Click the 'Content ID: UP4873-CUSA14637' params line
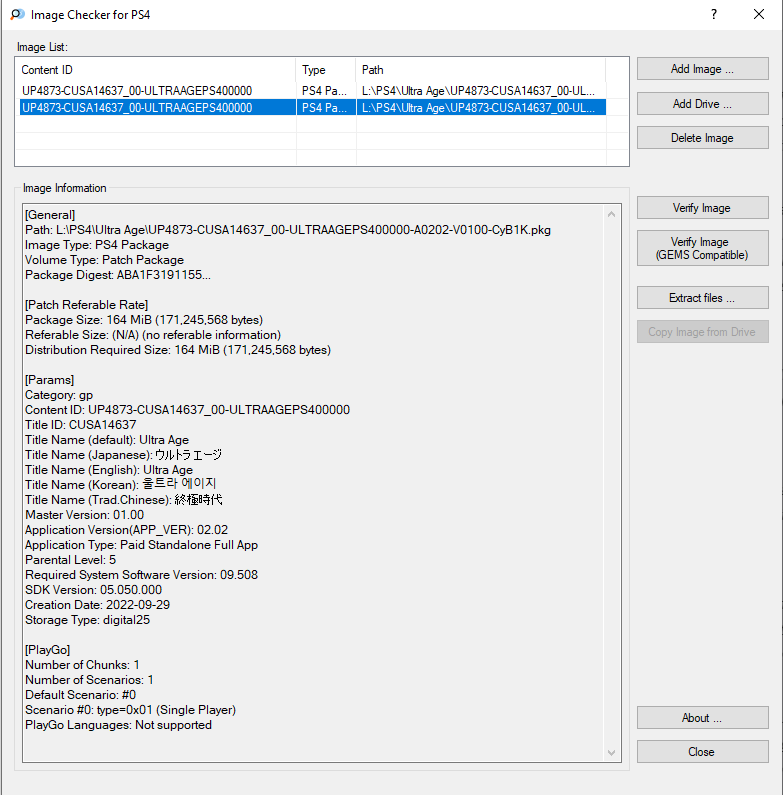 188,410
